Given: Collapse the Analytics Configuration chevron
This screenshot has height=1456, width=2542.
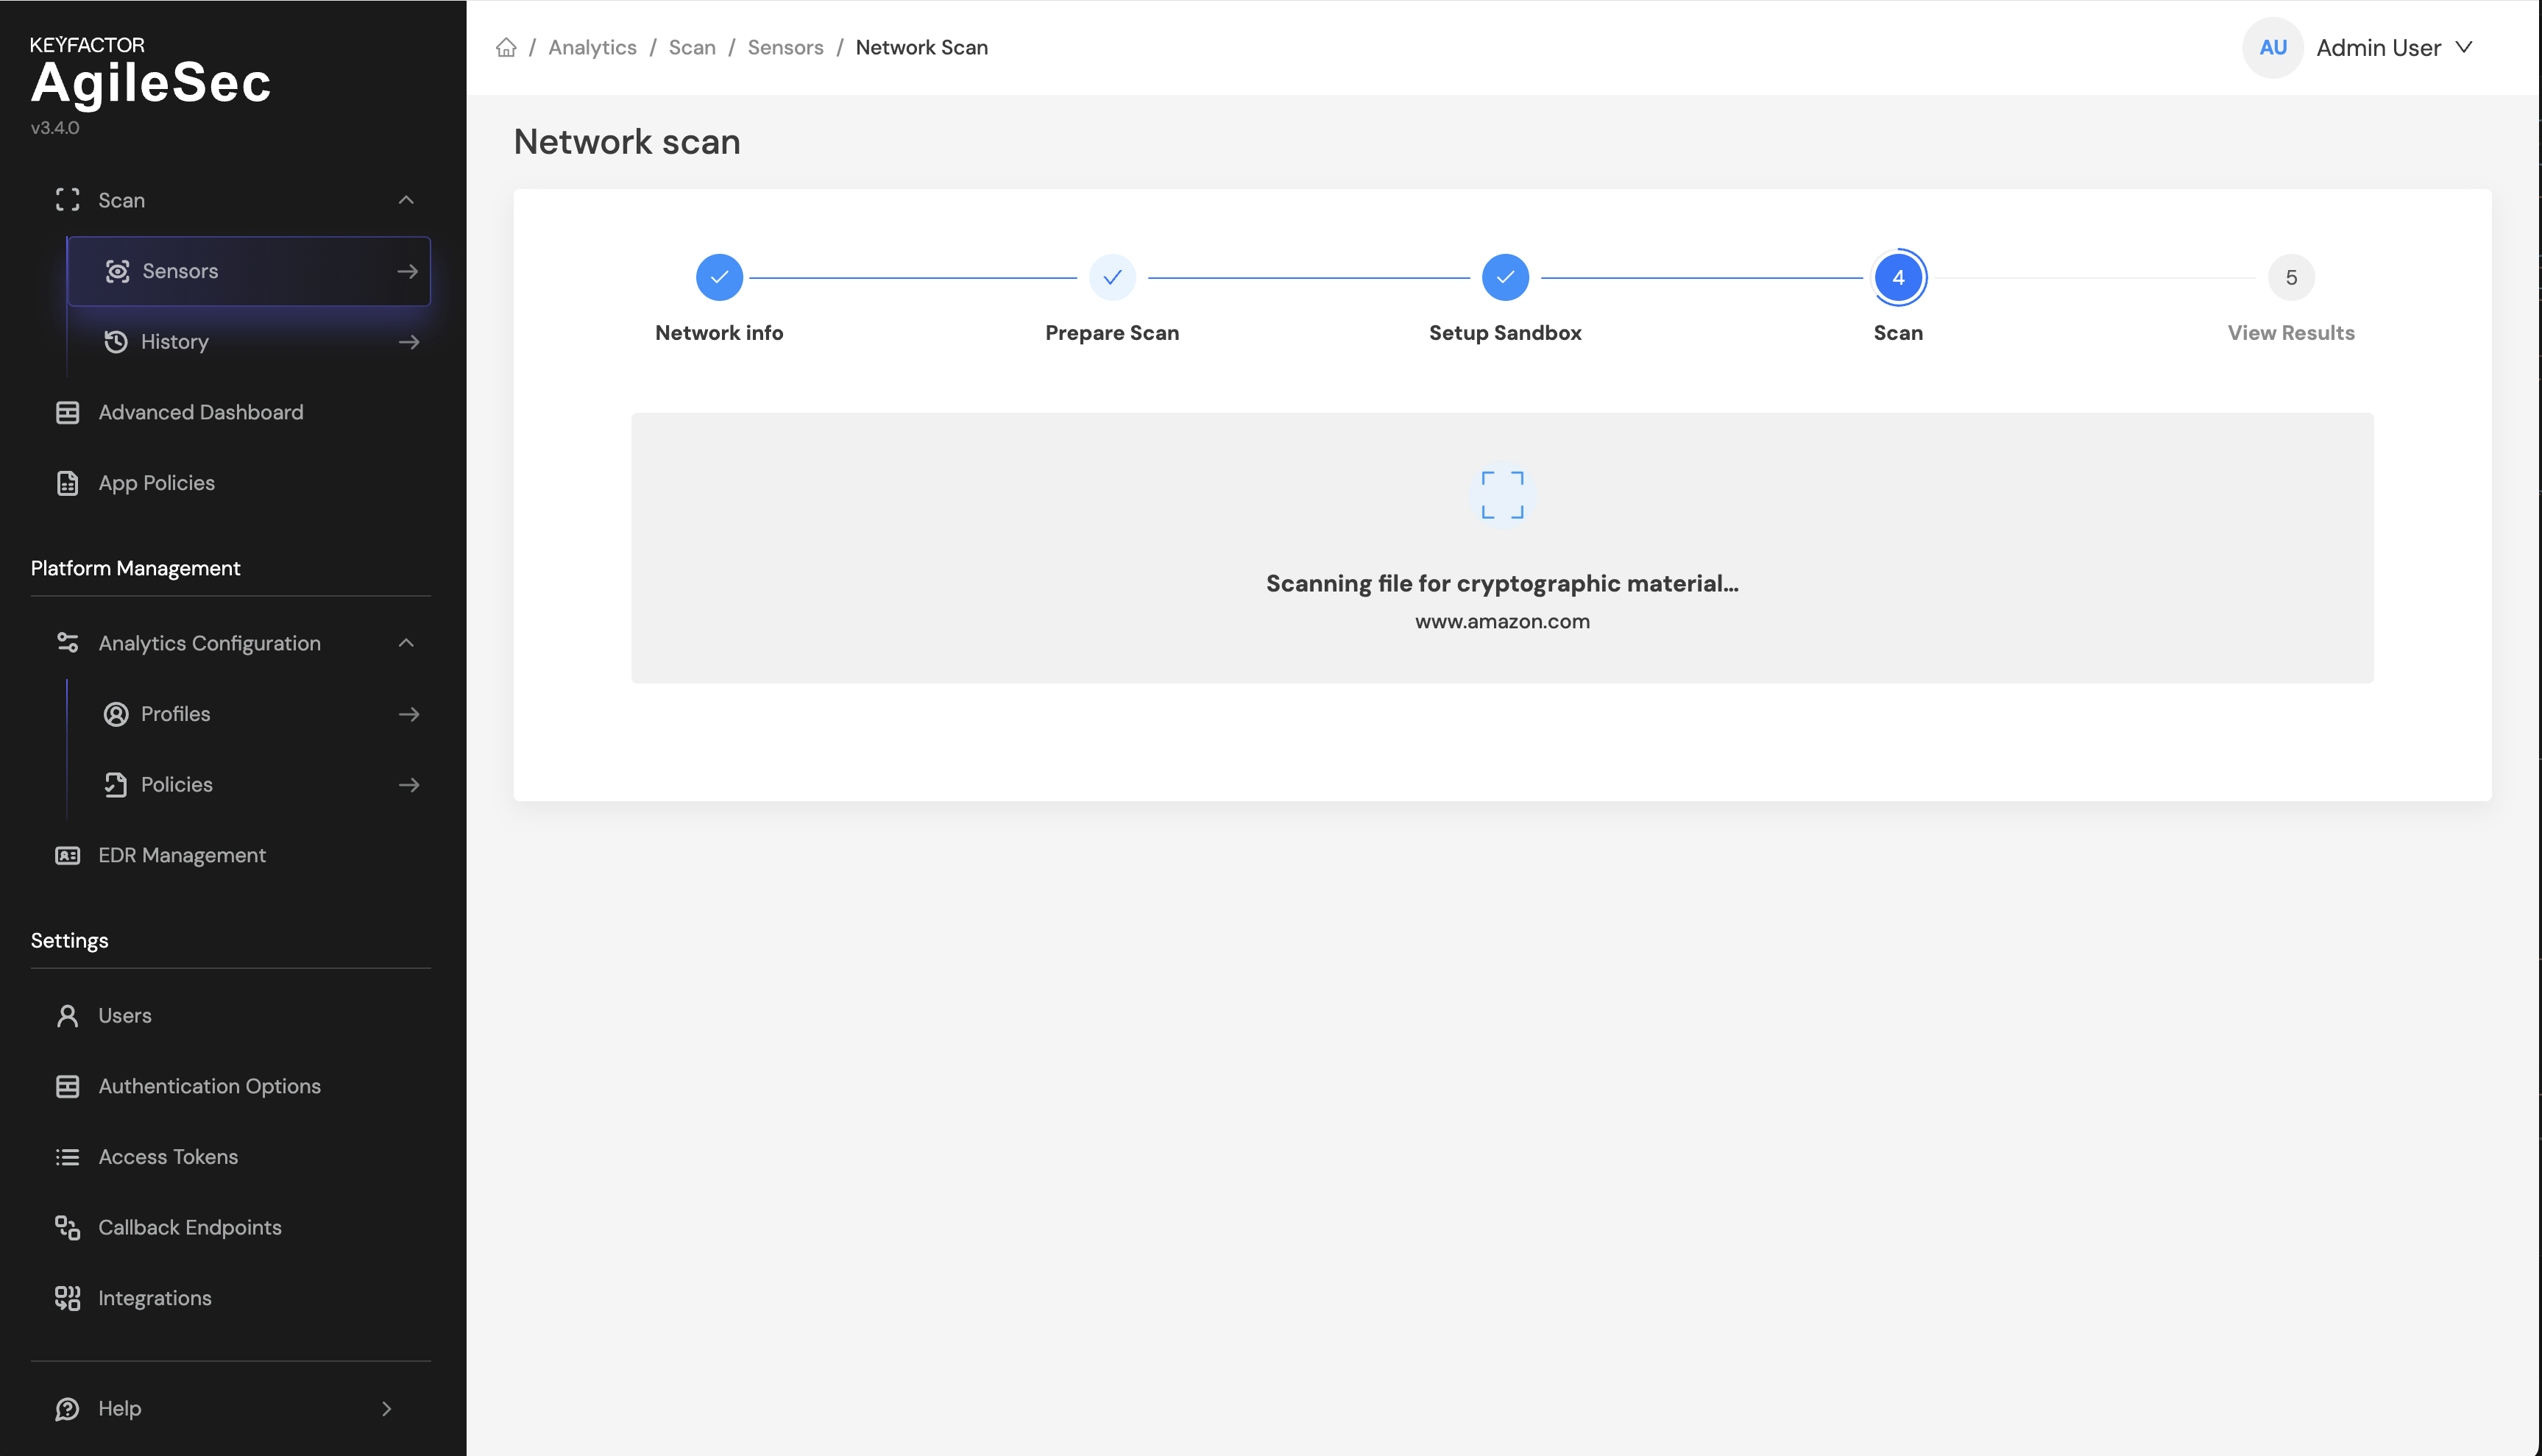Looking at the screenshot, I should point(406,643).
